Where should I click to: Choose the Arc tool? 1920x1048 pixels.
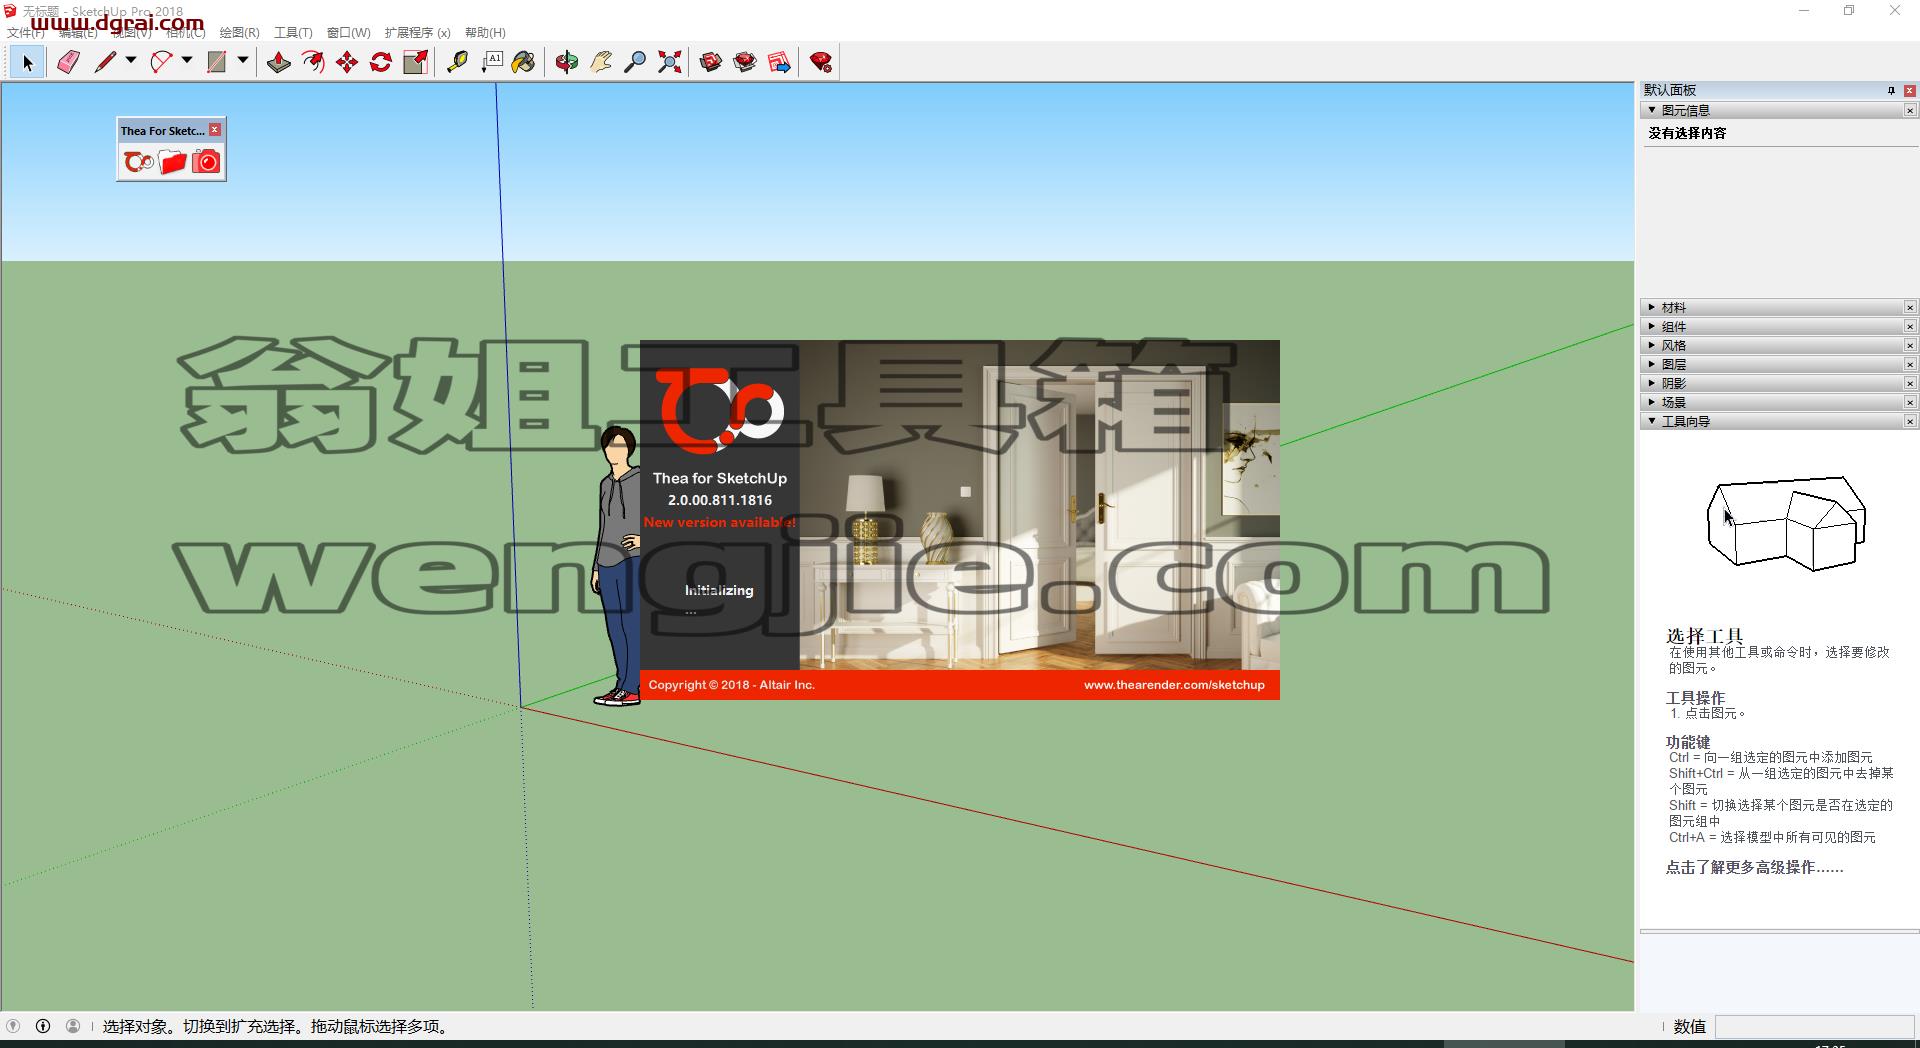click(161, 62)
